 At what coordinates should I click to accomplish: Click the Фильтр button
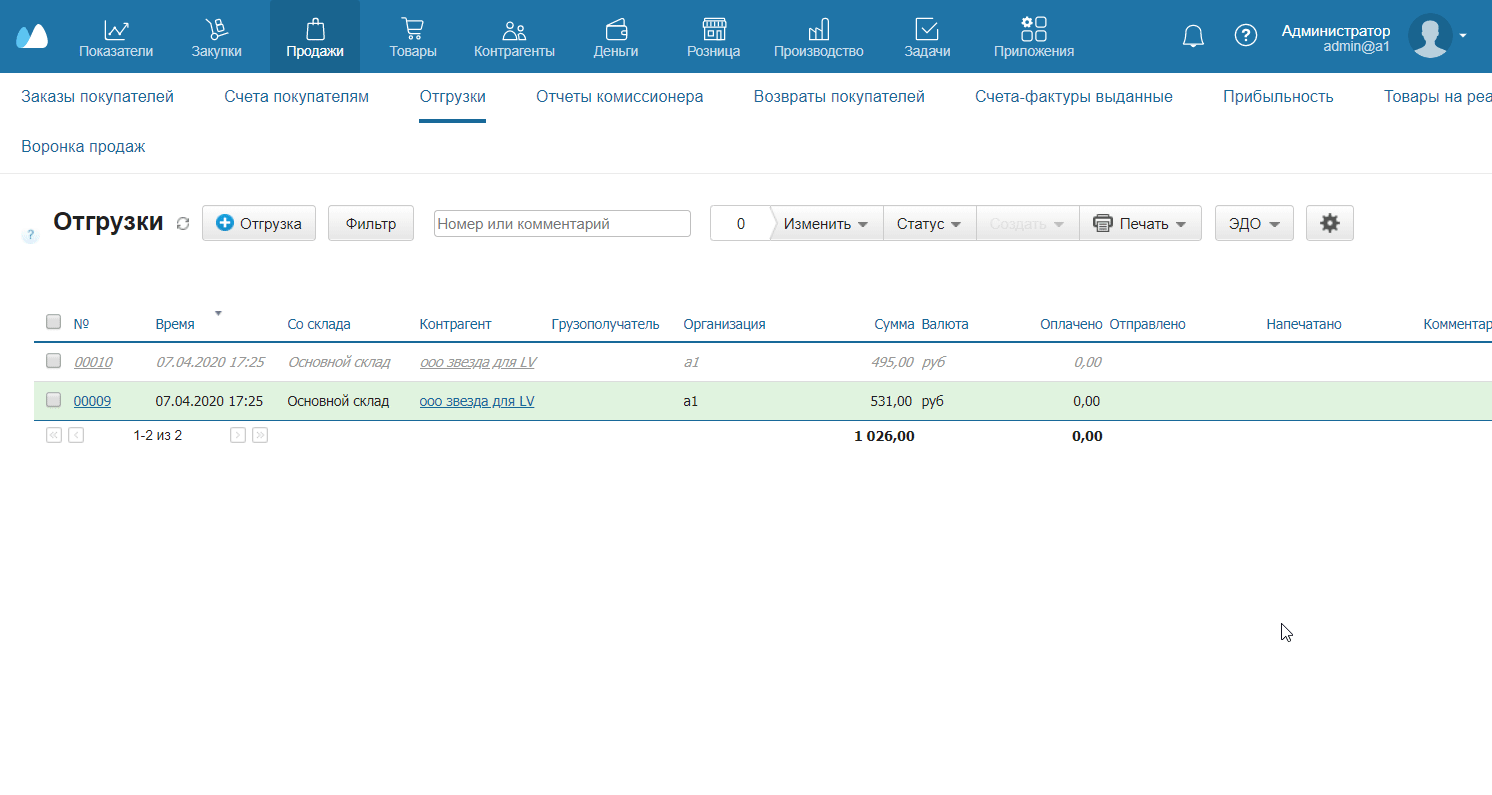tap(371, 224)
